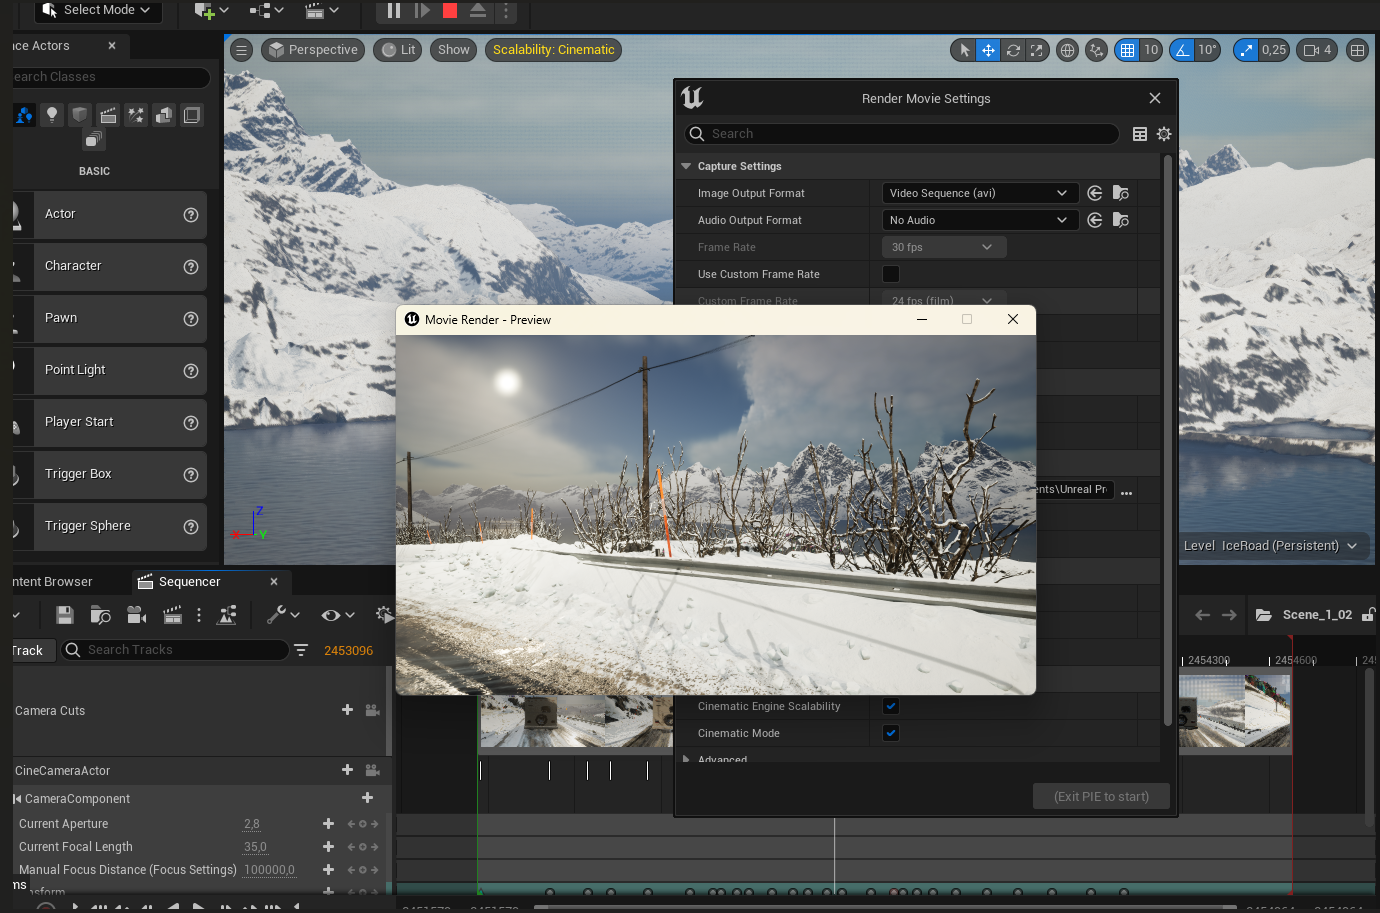Eject from the player controller
This screenshot has width=1380, height=913.
pos(478,10)
